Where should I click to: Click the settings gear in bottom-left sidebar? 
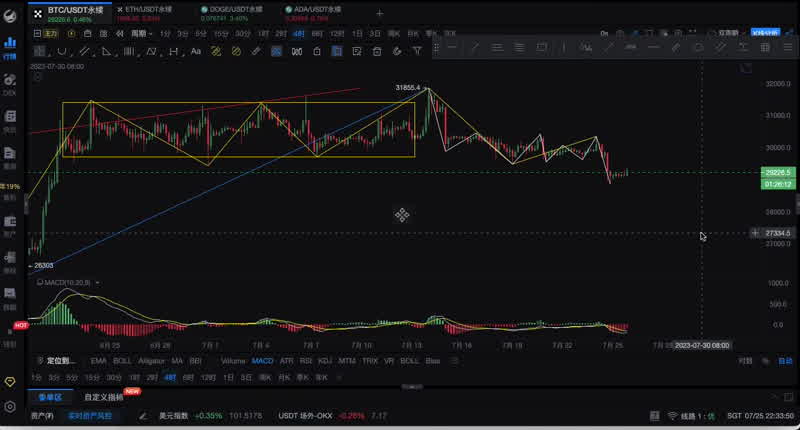point(10,407)
